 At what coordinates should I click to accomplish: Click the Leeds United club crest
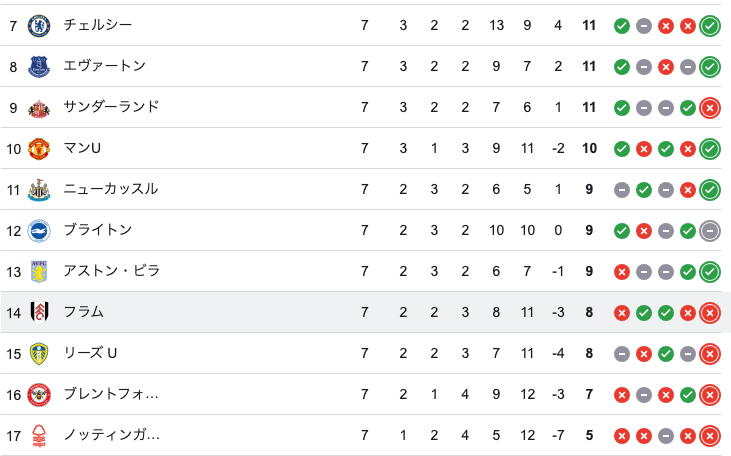click(x=39, y=353)
